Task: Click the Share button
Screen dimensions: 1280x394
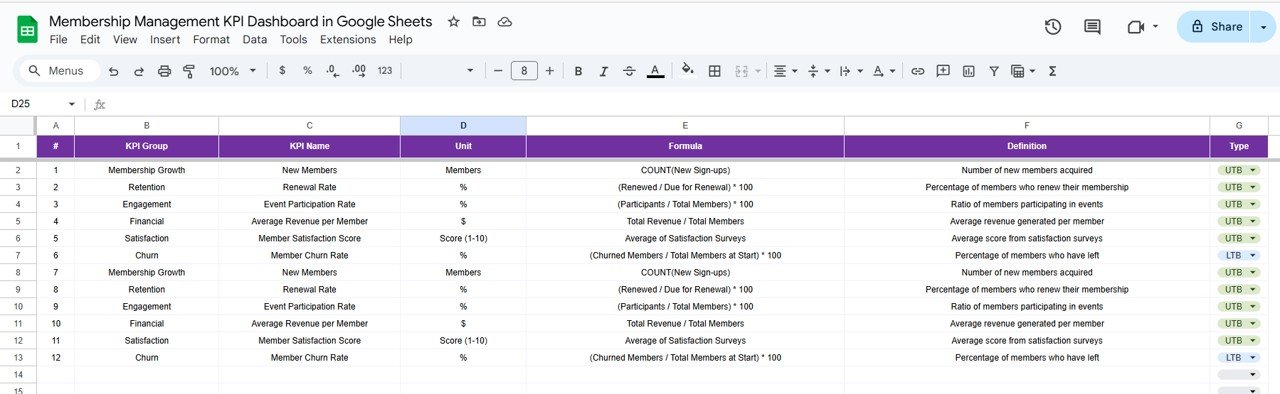Action: pos(1214,27)
